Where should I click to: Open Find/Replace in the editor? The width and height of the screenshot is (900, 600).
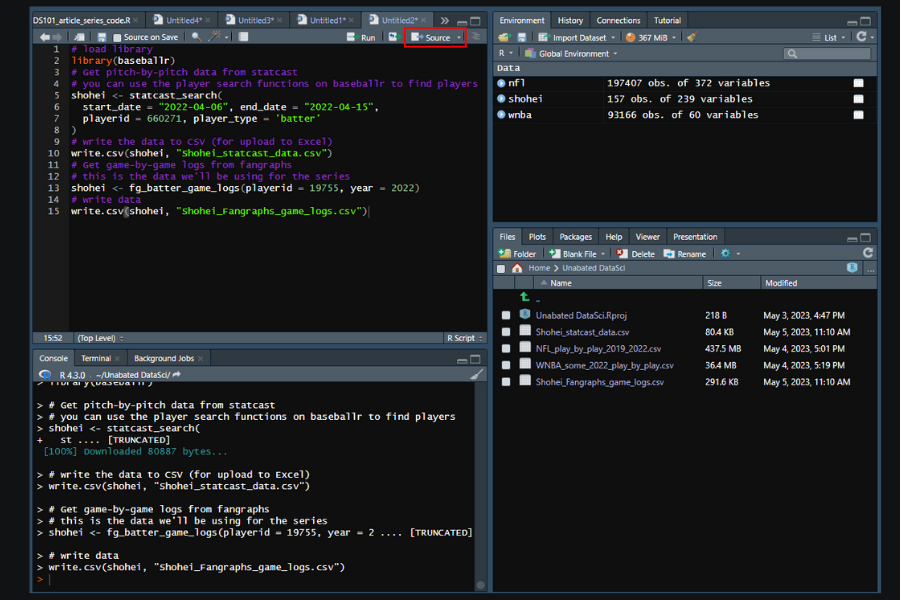point(196,37)
